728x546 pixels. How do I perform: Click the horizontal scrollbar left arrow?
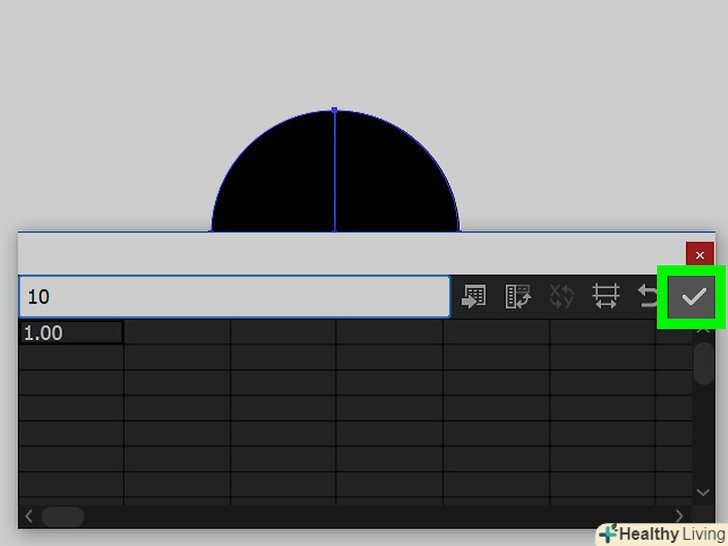(x=29, y=516)
